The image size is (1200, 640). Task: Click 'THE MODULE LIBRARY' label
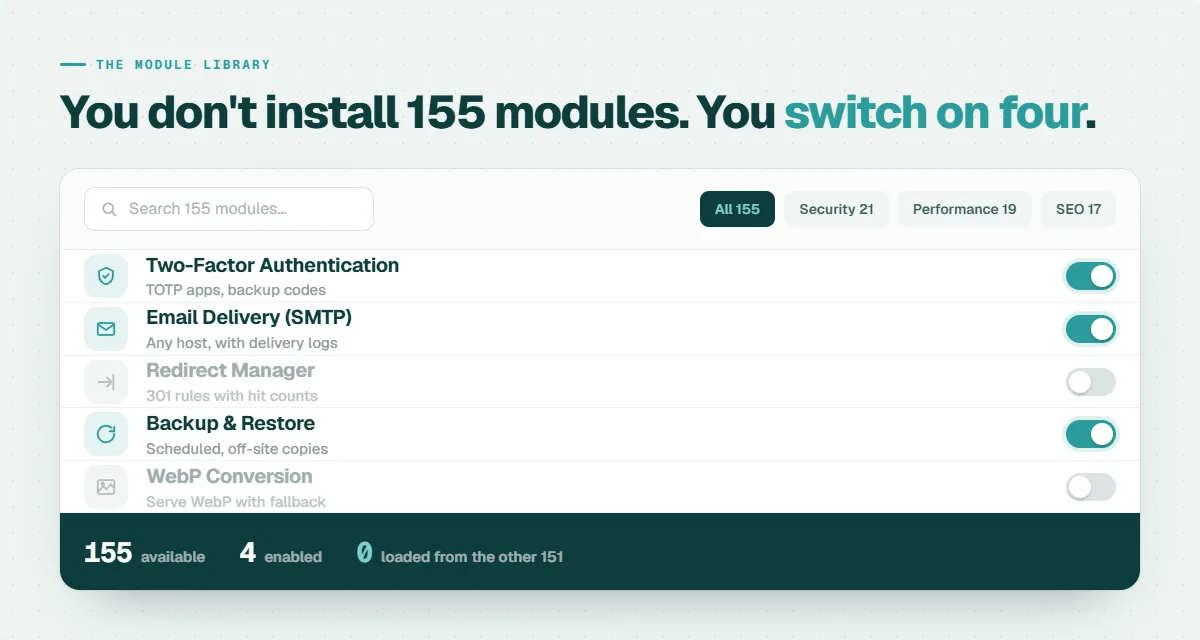183,64
